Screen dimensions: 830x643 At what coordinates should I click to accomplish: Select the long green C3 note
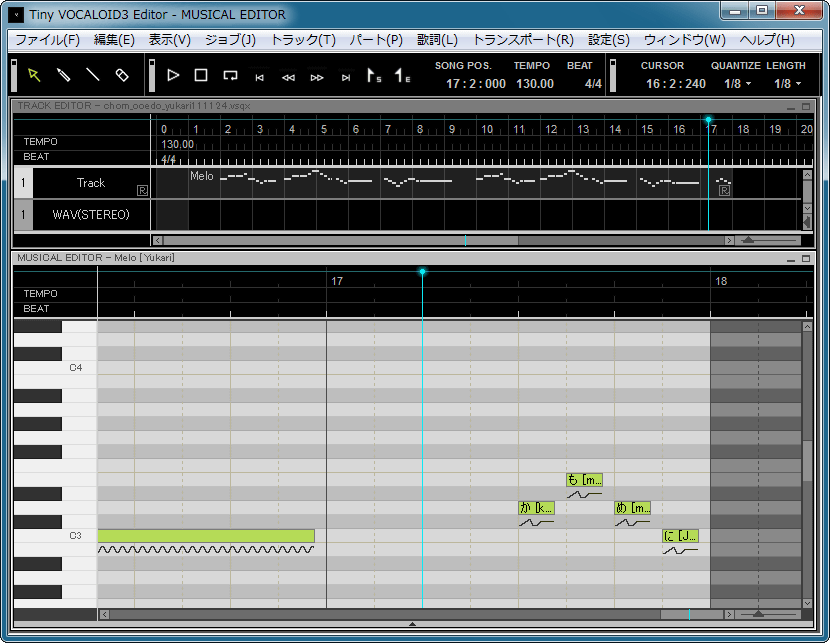206,536
